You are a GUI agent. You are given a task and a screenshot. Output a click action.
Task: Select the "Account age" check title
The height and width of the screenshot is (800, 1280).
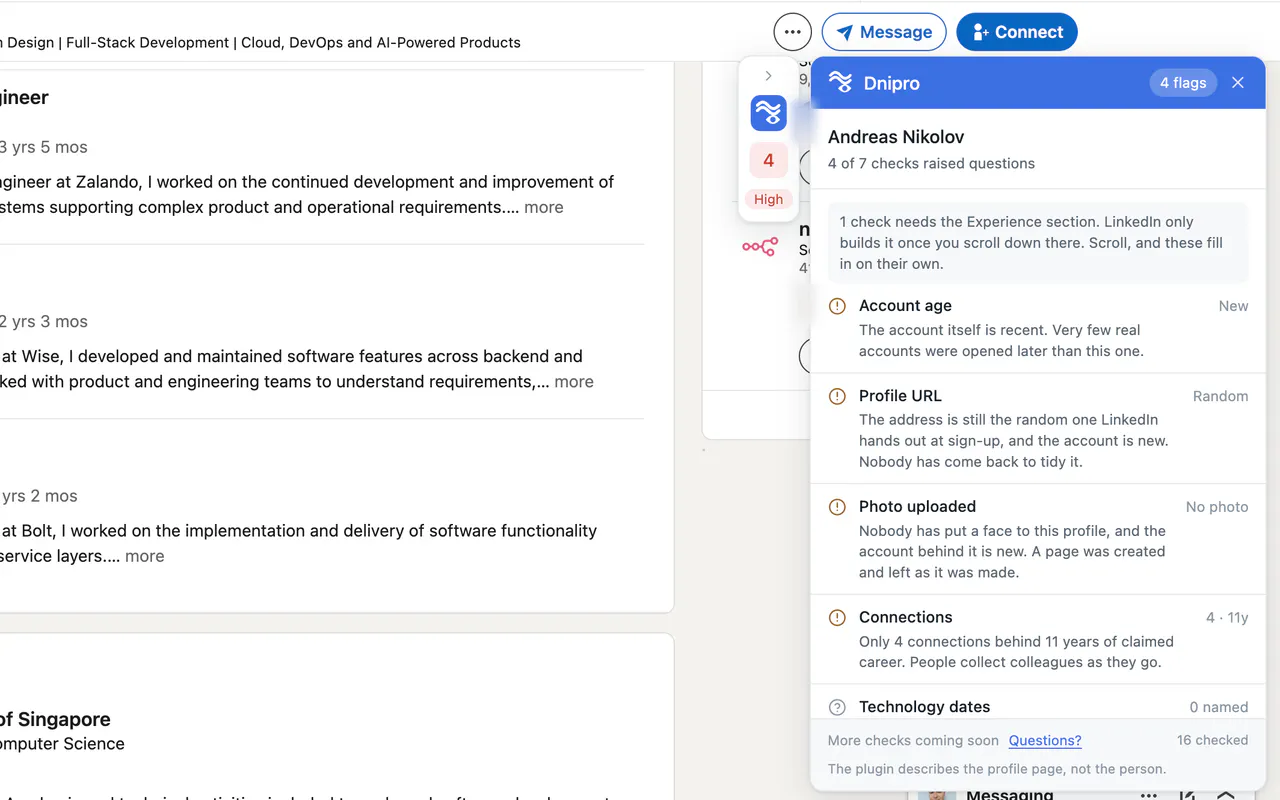click(x=905, y=306)
